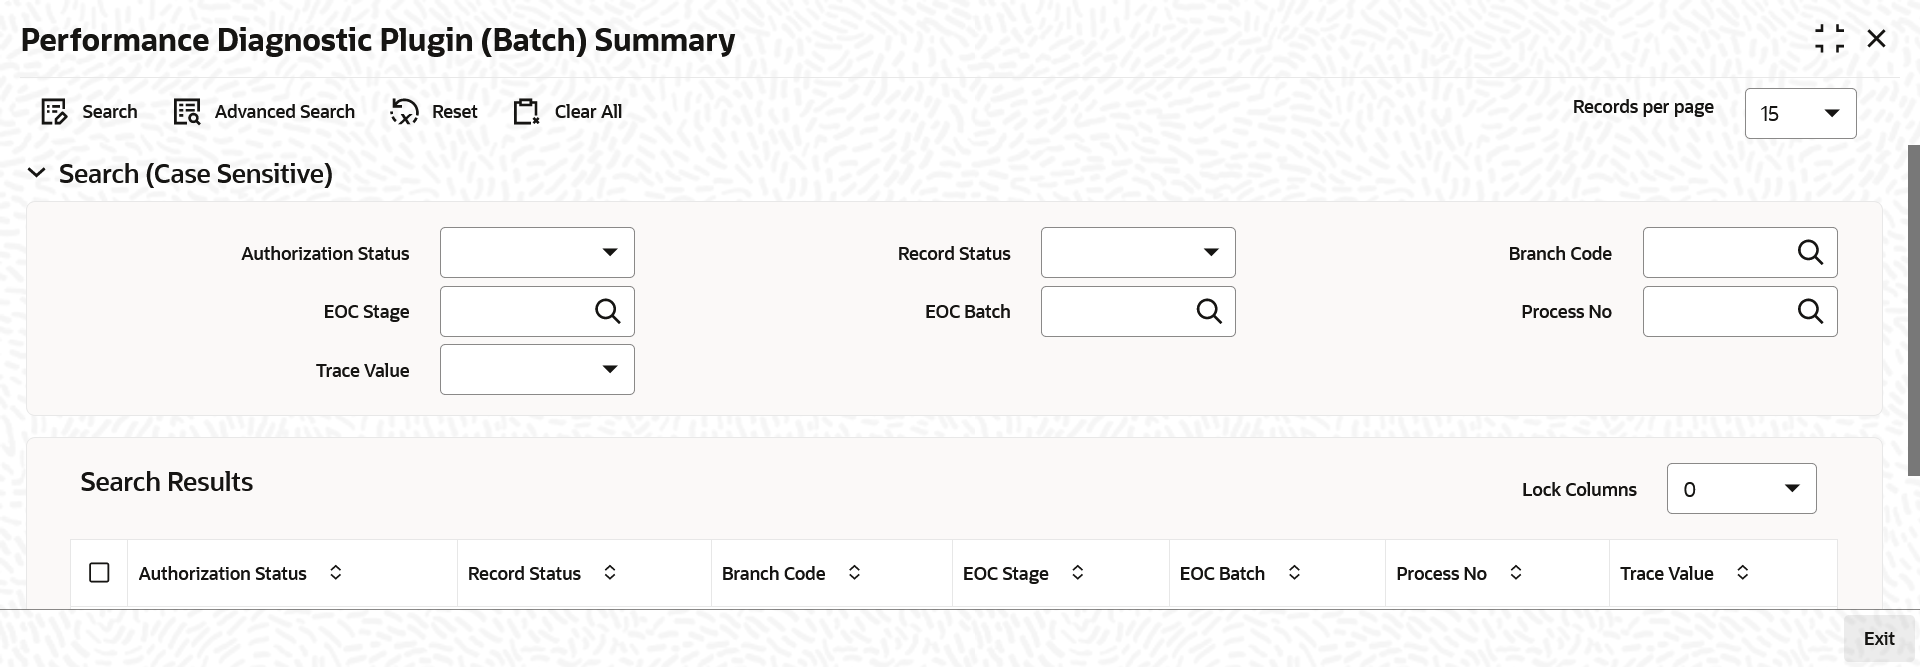
Task: Click the fullscreen toggle icon
Action: (x=1831, y=38)
